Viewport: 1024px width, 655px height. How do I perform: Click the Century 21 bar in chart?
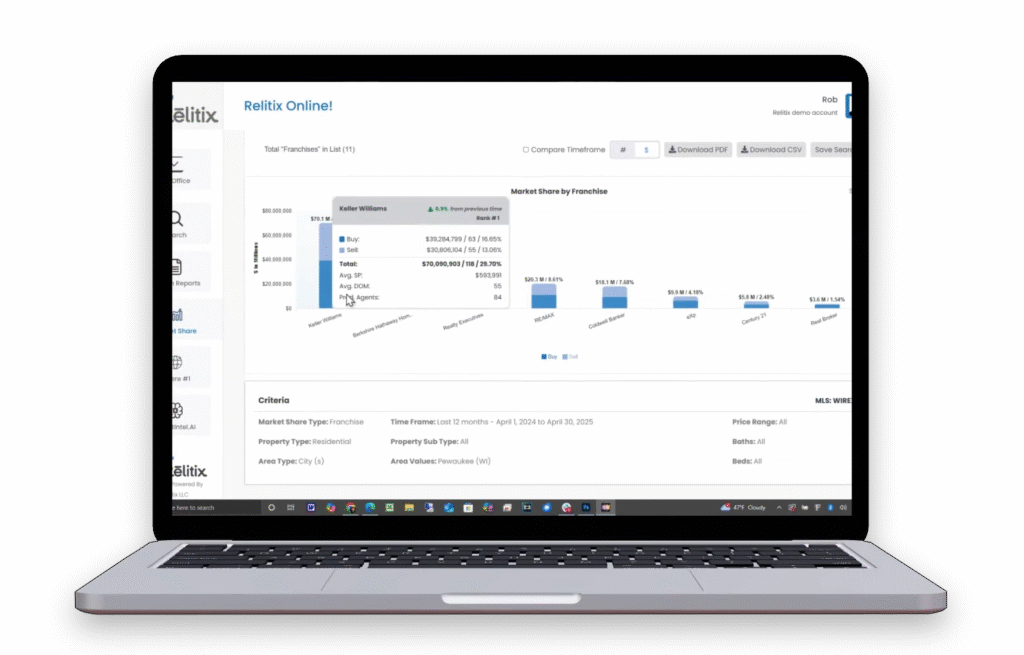click(756, 304)
